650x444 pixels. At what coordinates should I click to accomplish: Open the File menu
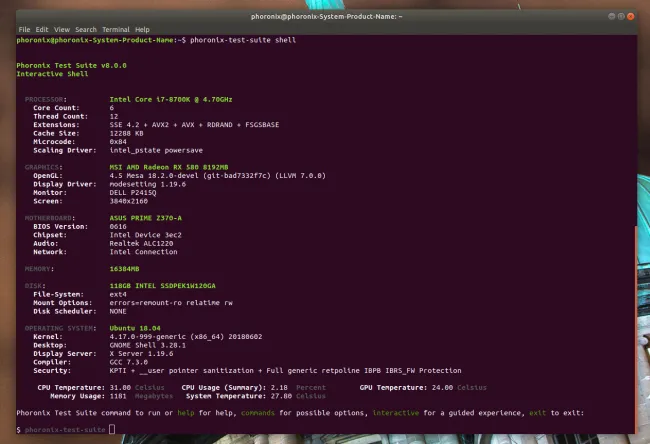24,29
